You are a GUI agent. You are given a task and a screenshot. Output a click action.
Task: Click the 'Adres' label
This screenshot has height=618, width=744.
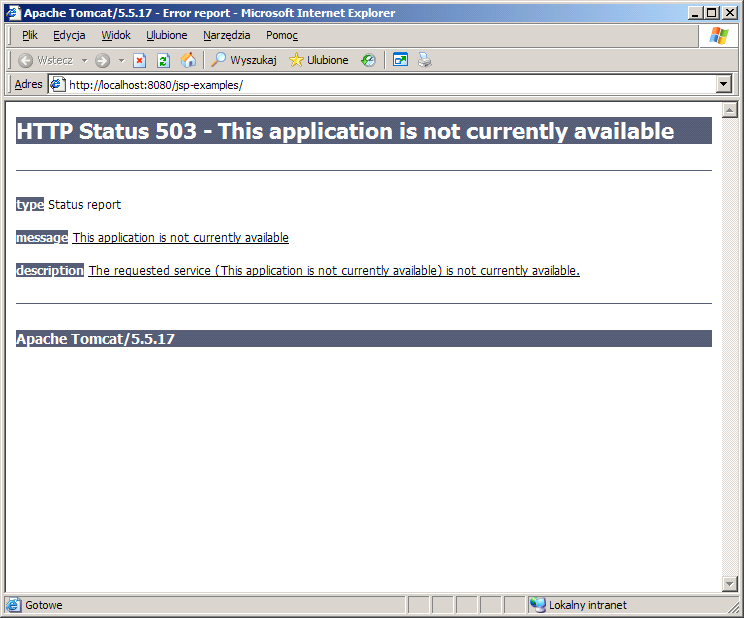[x=28, y=84]
